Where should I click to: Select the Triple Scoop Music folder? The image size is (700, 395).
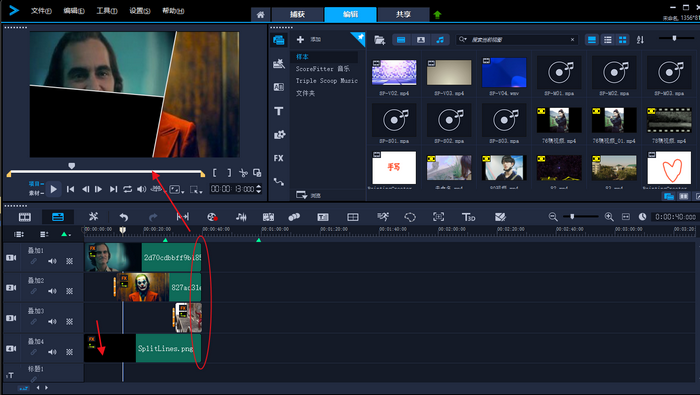pos(327,81)
